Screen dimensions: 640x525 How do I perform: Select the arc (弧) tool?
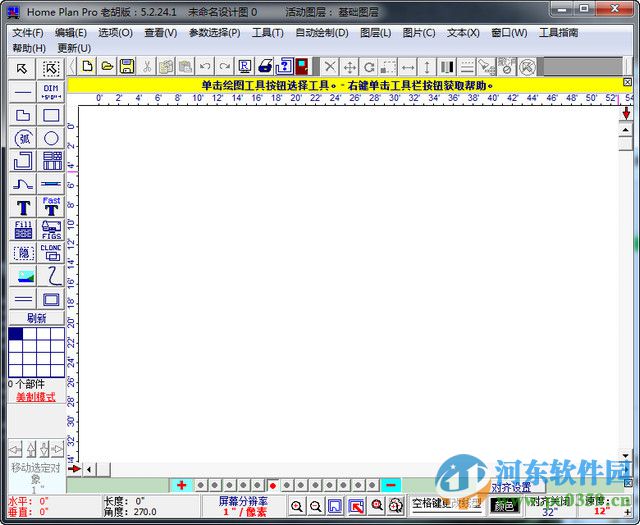point(23,138)
